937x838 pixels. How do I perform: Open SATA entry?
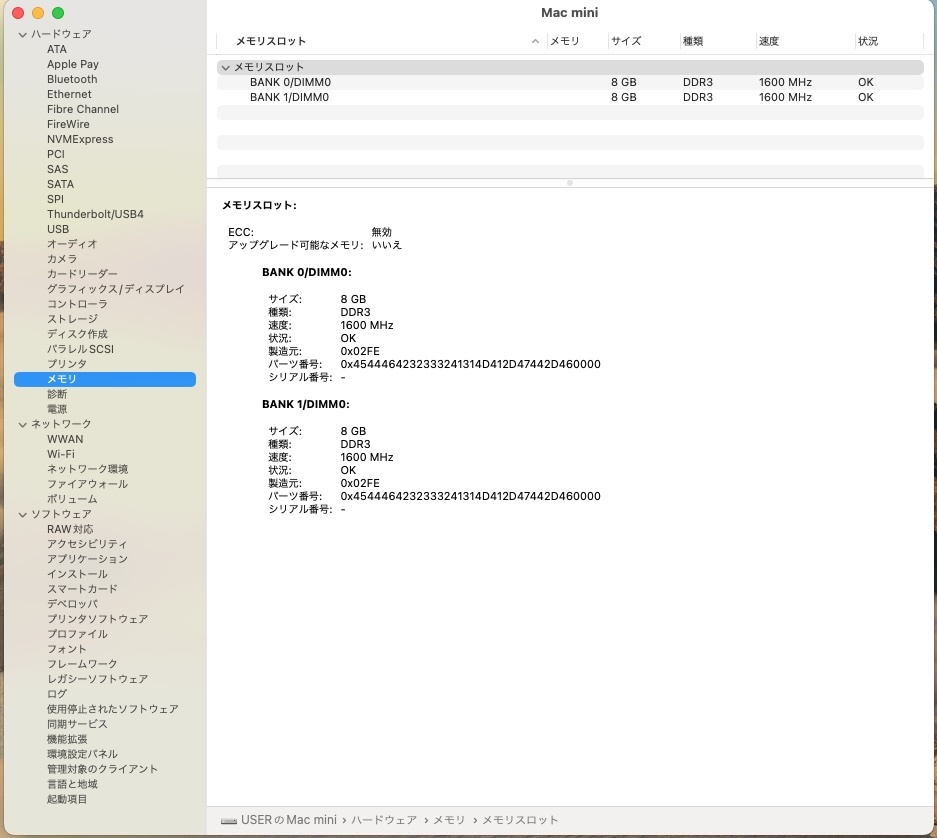coord(60,184)
